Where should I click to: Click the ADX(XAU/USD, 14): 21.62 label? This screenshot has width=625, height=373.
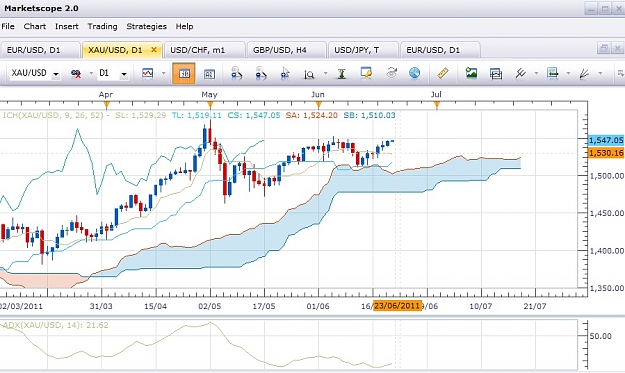(55, 325)
